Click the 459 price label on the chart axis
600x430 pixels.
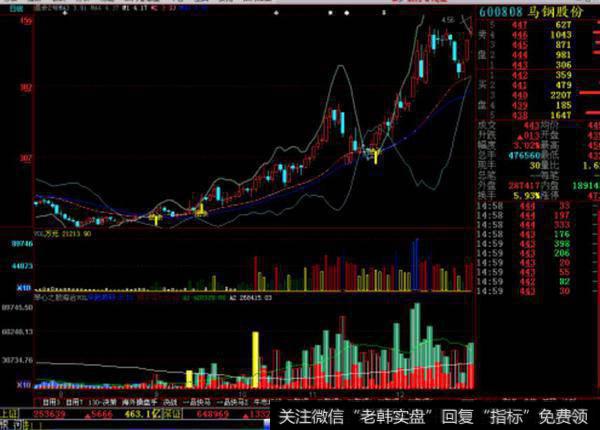(23, 20)
